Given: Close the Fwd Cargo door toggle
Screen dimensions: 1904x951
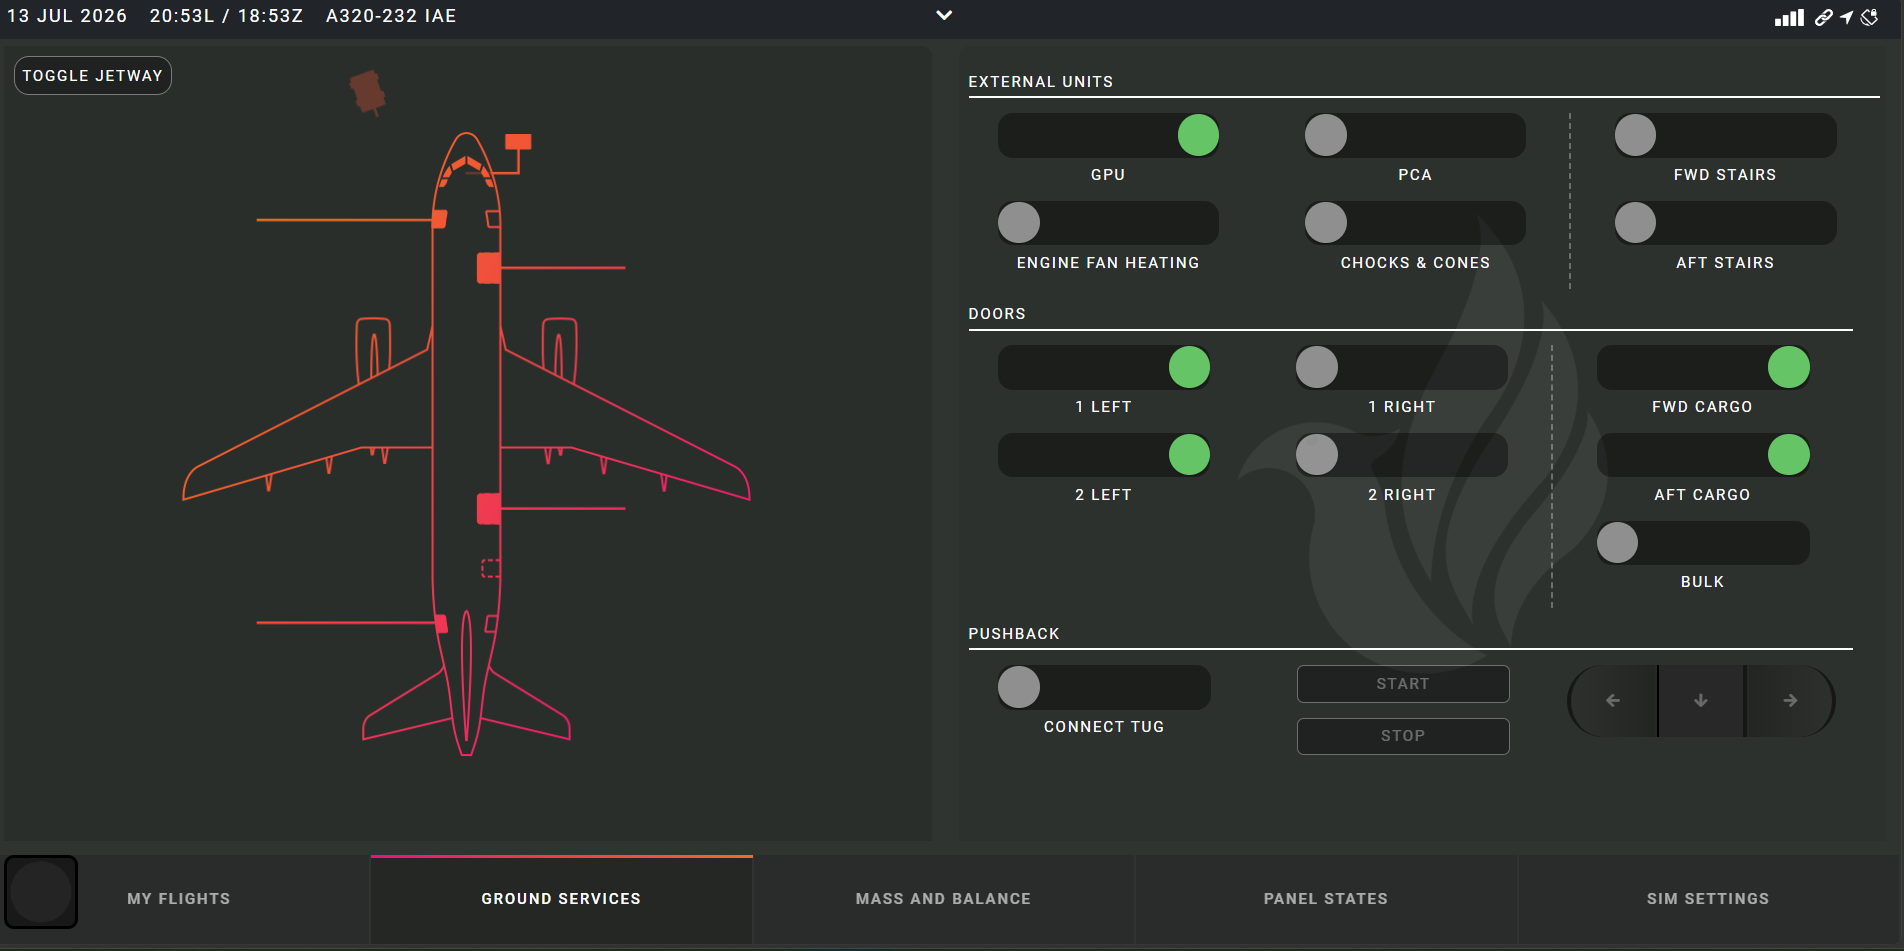Looking at the screenshot, I should click(x=1703, y=367).
